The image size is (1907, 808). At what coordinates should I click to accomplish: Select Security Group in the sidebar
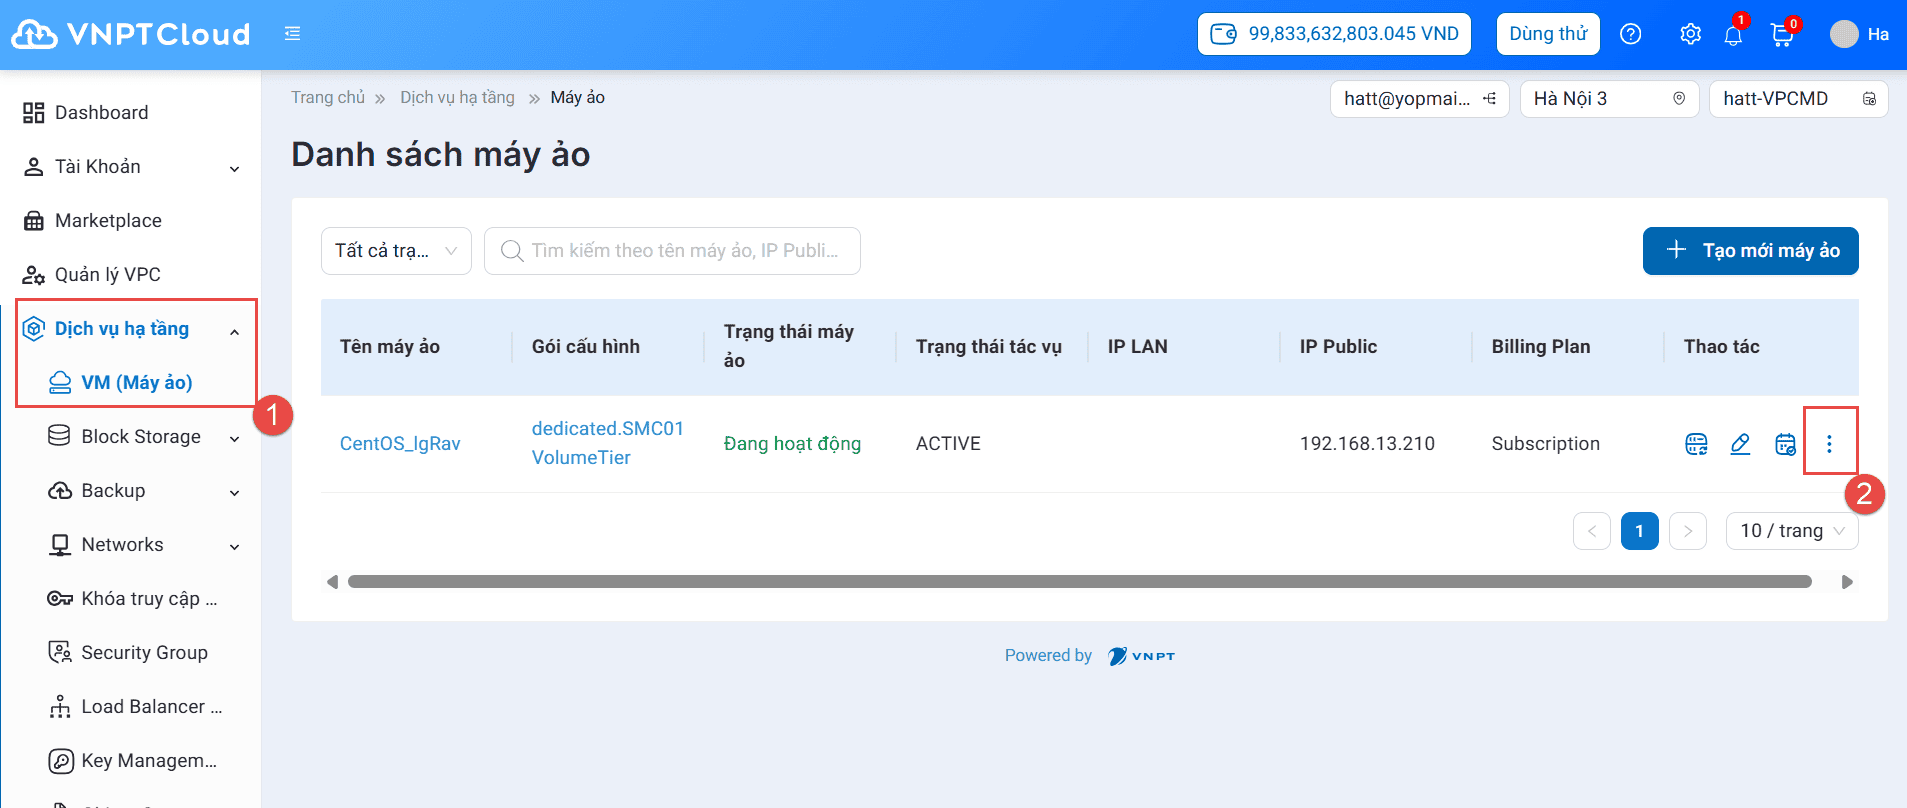(x=144, y=653)
